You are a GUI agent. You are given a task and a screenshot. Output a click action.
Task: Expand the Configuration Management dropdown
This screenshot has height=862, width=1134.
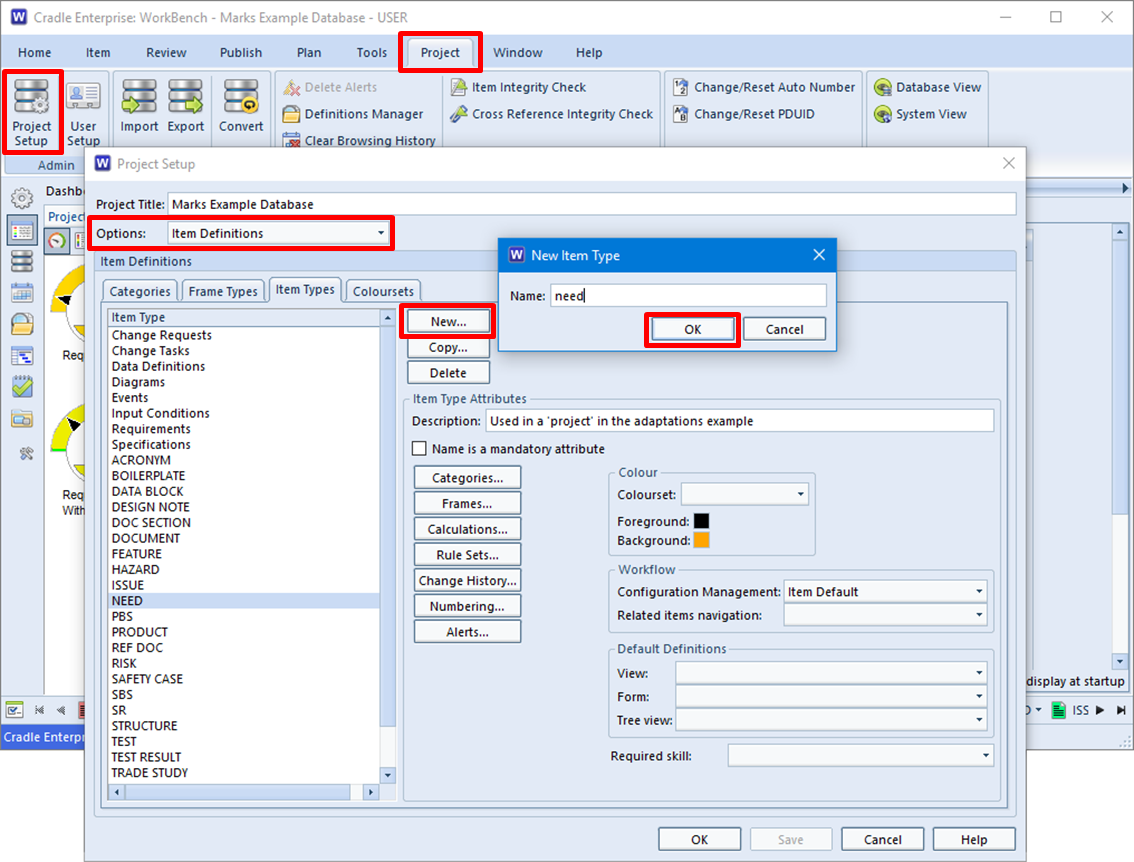pyautogui.click(x=978, y=591)
